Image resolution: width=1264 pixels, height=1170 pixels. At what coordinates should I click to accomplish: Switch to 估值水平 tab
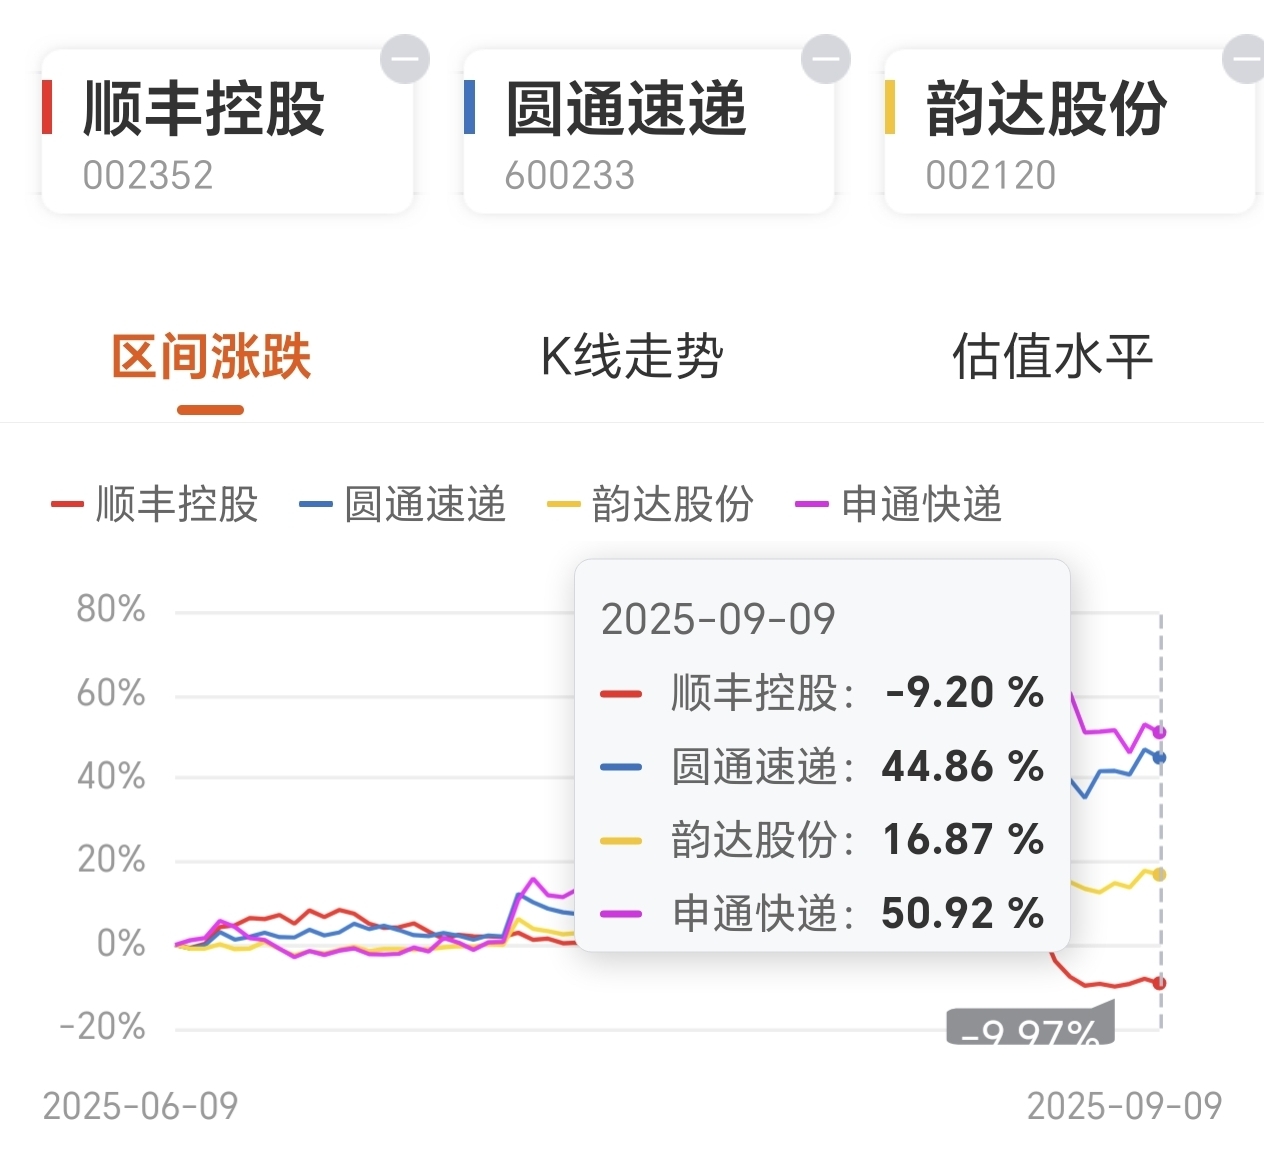point(1052,358)
